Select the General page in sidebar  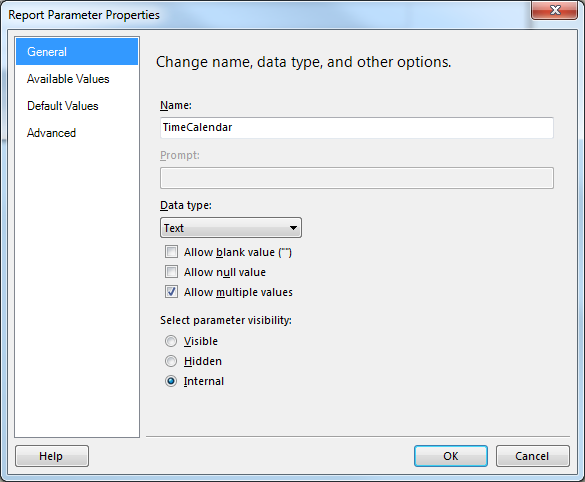(77, 51)
